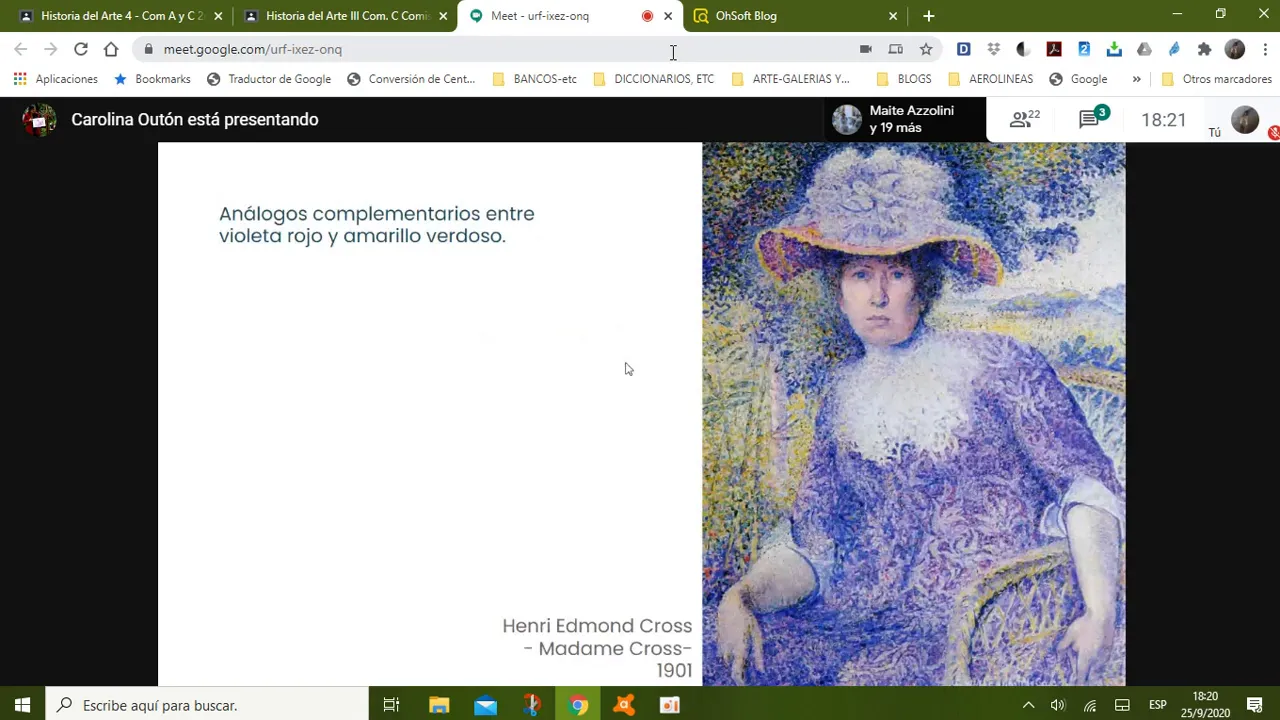This screenshot has height=720, width=1280.
Task: Bookmark this page with the star icon
Action: [x=926, y=49]
